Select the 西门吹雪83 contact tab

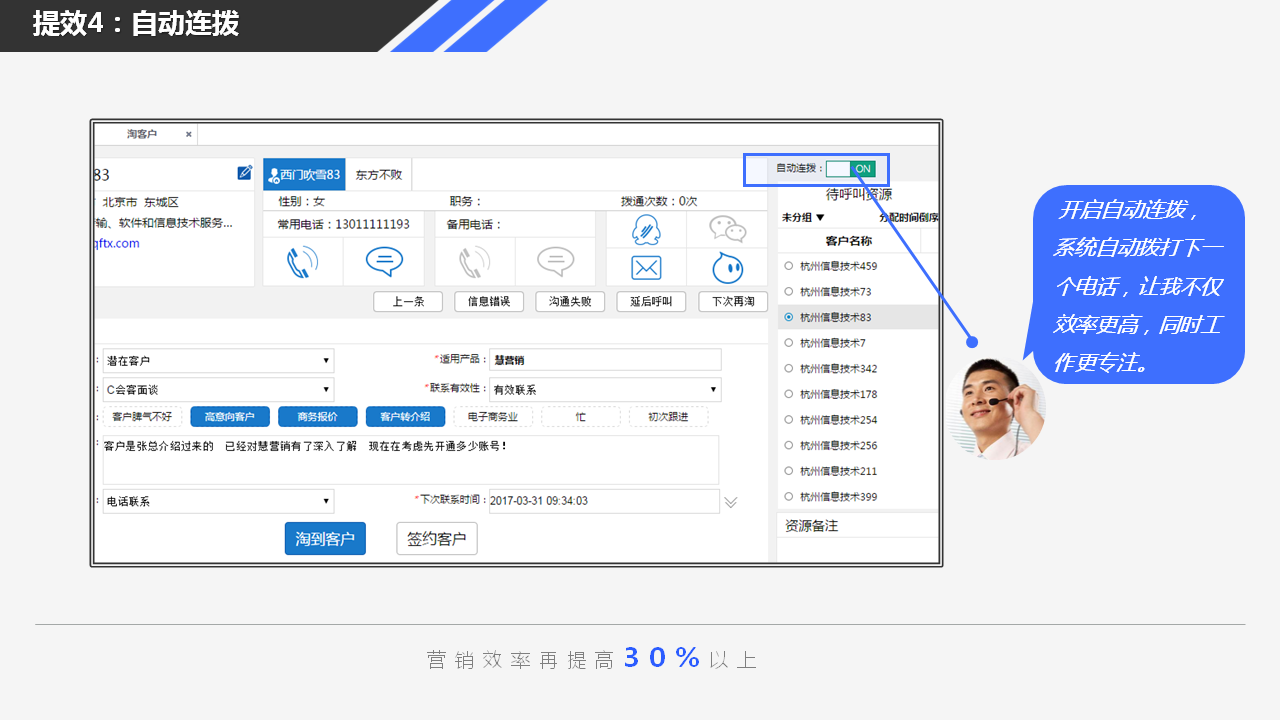coord(304,175)
